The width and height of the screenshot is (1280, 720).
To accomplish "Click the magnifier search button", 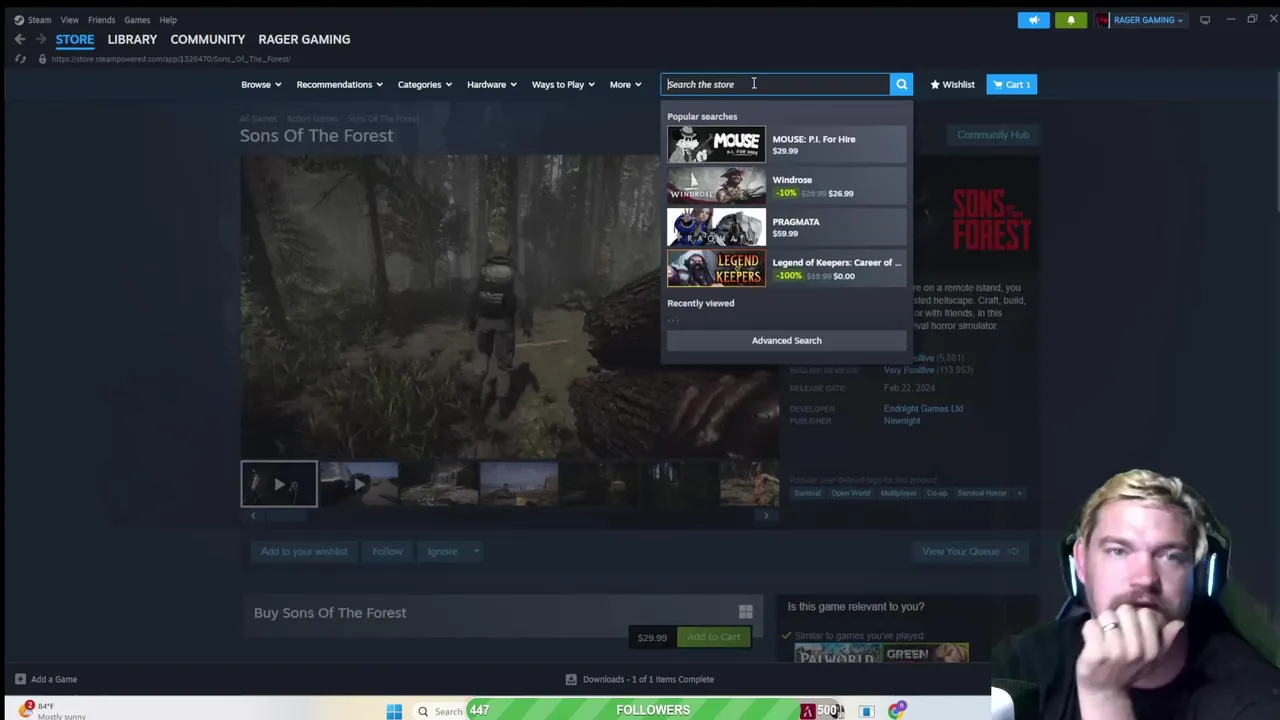I will coord(901,84).
